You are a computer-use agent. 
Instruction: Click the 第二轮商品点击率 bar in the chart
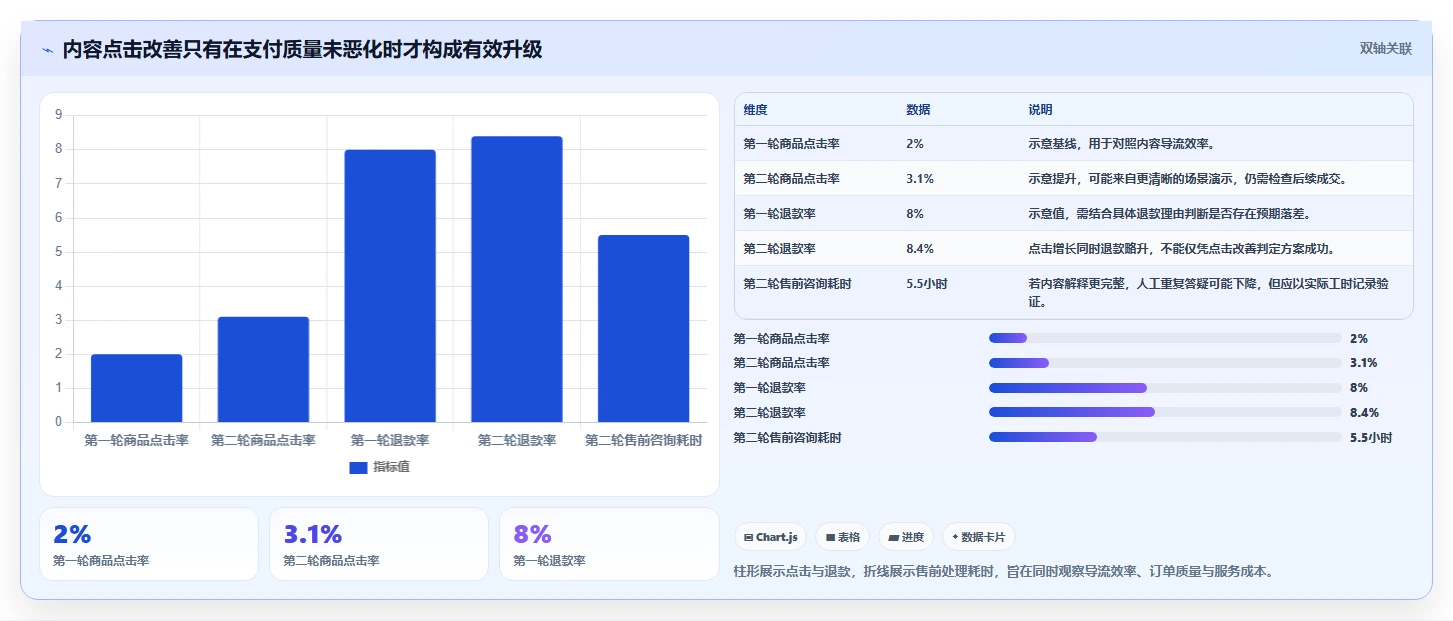pyautogui.click(x=263, y=369)
